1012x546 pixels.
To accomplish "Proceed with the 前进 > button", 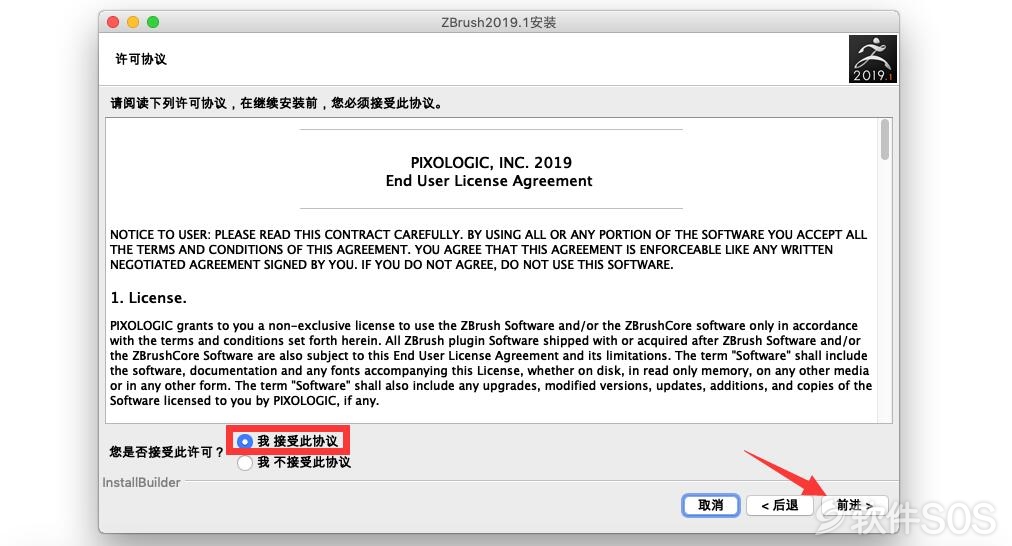I will (855, 505).
